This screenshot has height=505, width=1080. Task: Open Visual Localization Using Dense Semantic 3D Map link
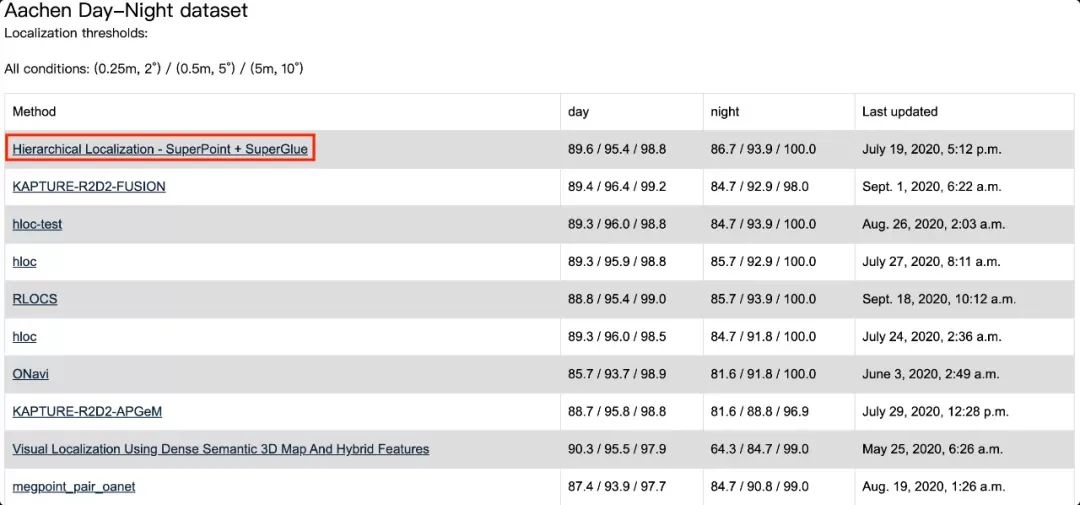[x=220, y=449]
